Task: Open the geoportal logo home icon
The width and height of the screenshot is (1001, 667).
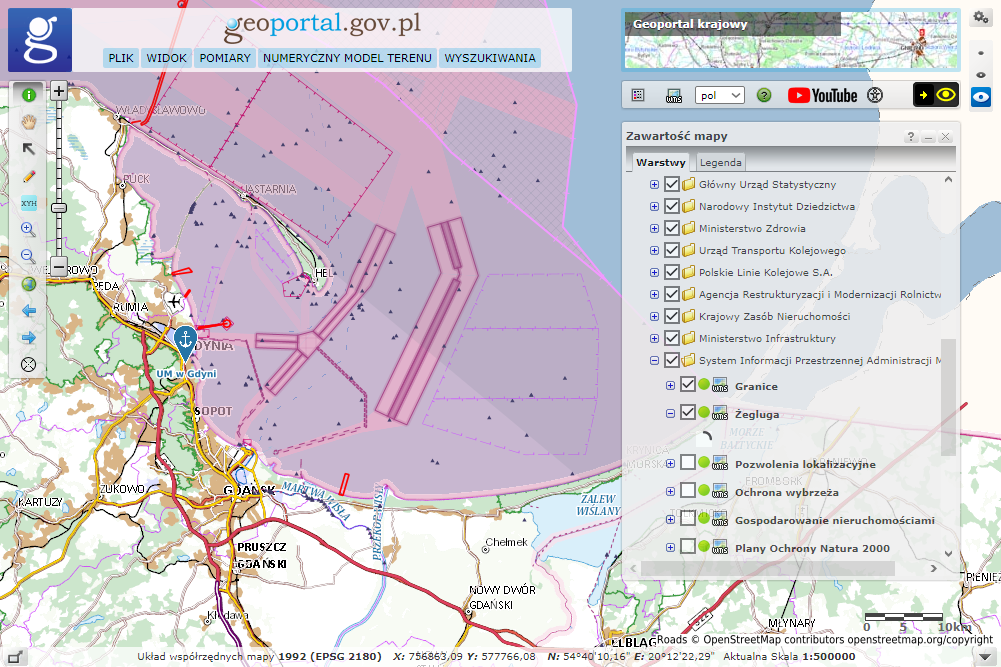Action: tap(40, 40)
